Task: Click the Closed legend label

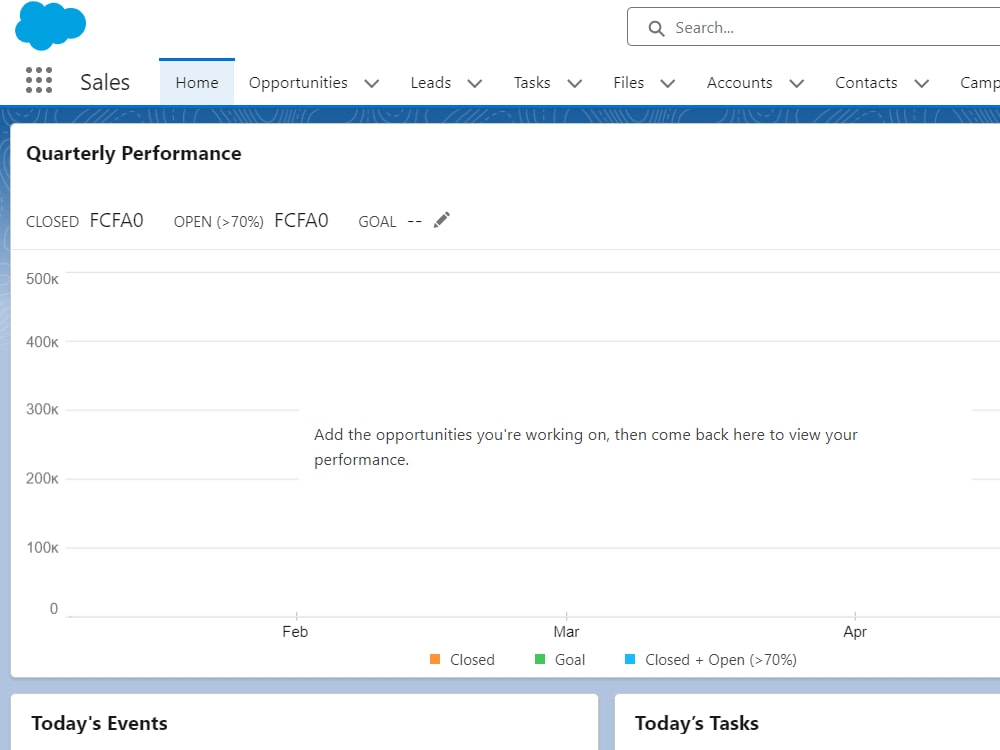Action: [x=472, y=660]
